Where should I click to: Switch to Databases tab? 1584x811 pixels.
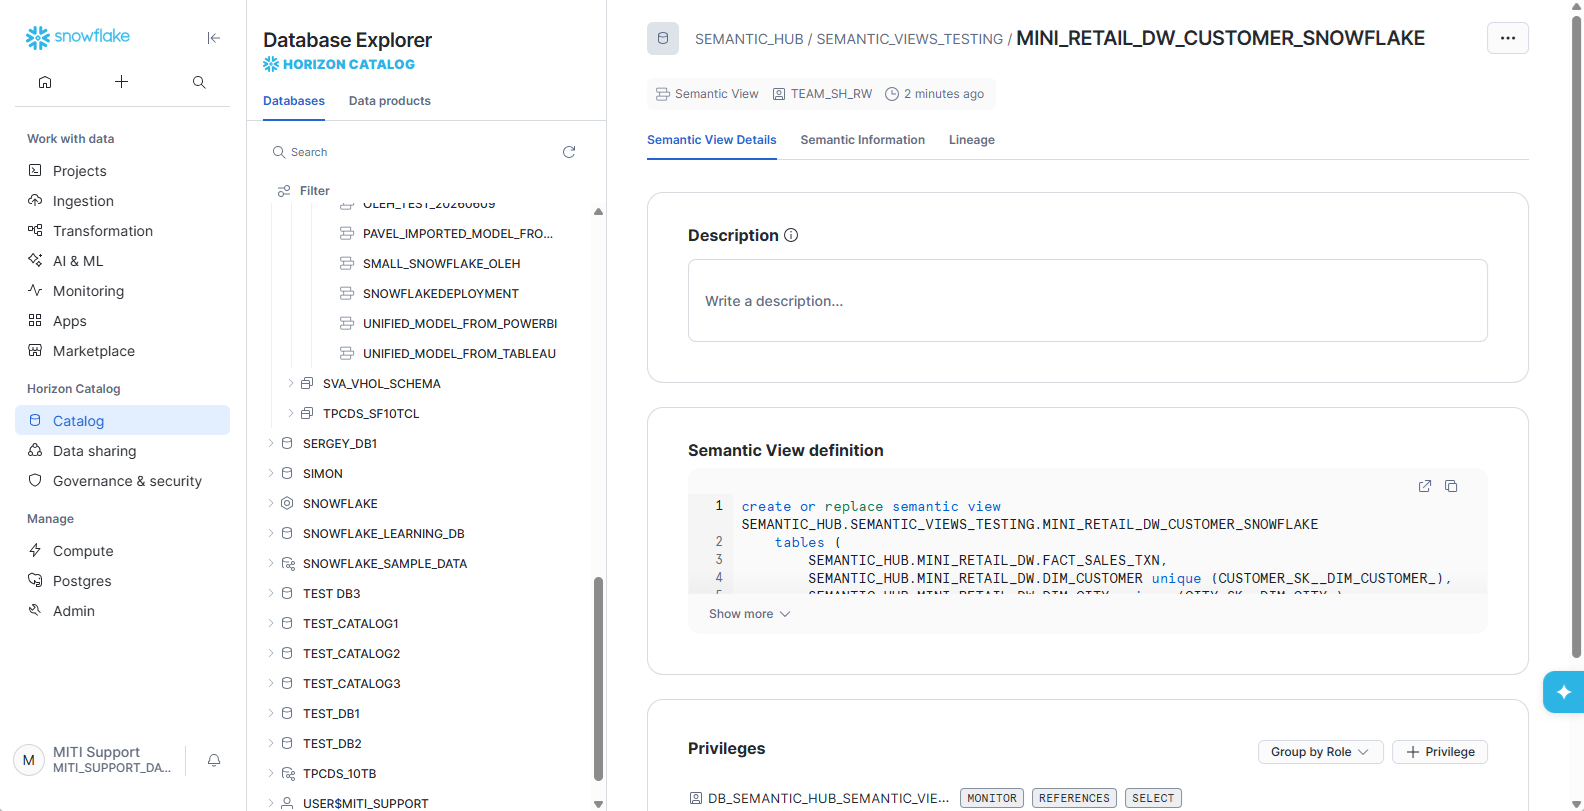point(294,101)
